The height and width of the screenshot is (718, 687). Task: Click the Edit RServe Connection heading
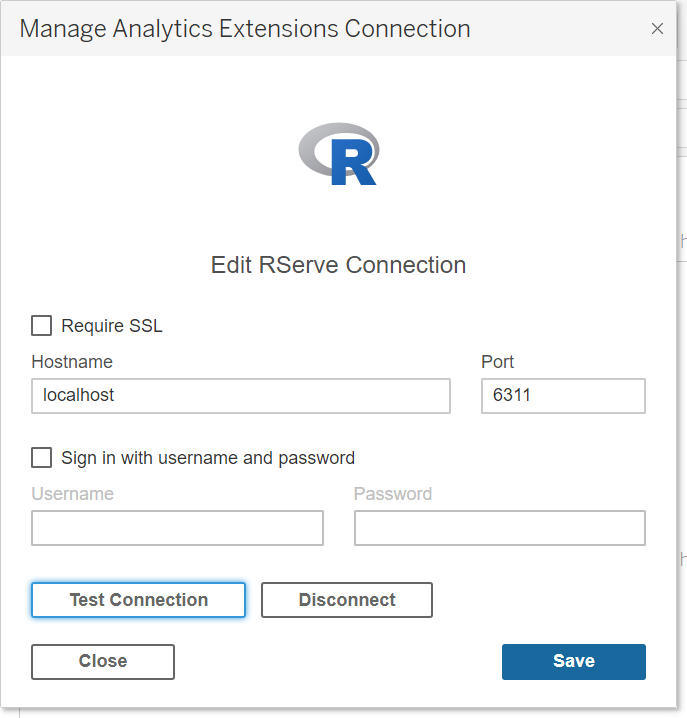click(339, 265)
